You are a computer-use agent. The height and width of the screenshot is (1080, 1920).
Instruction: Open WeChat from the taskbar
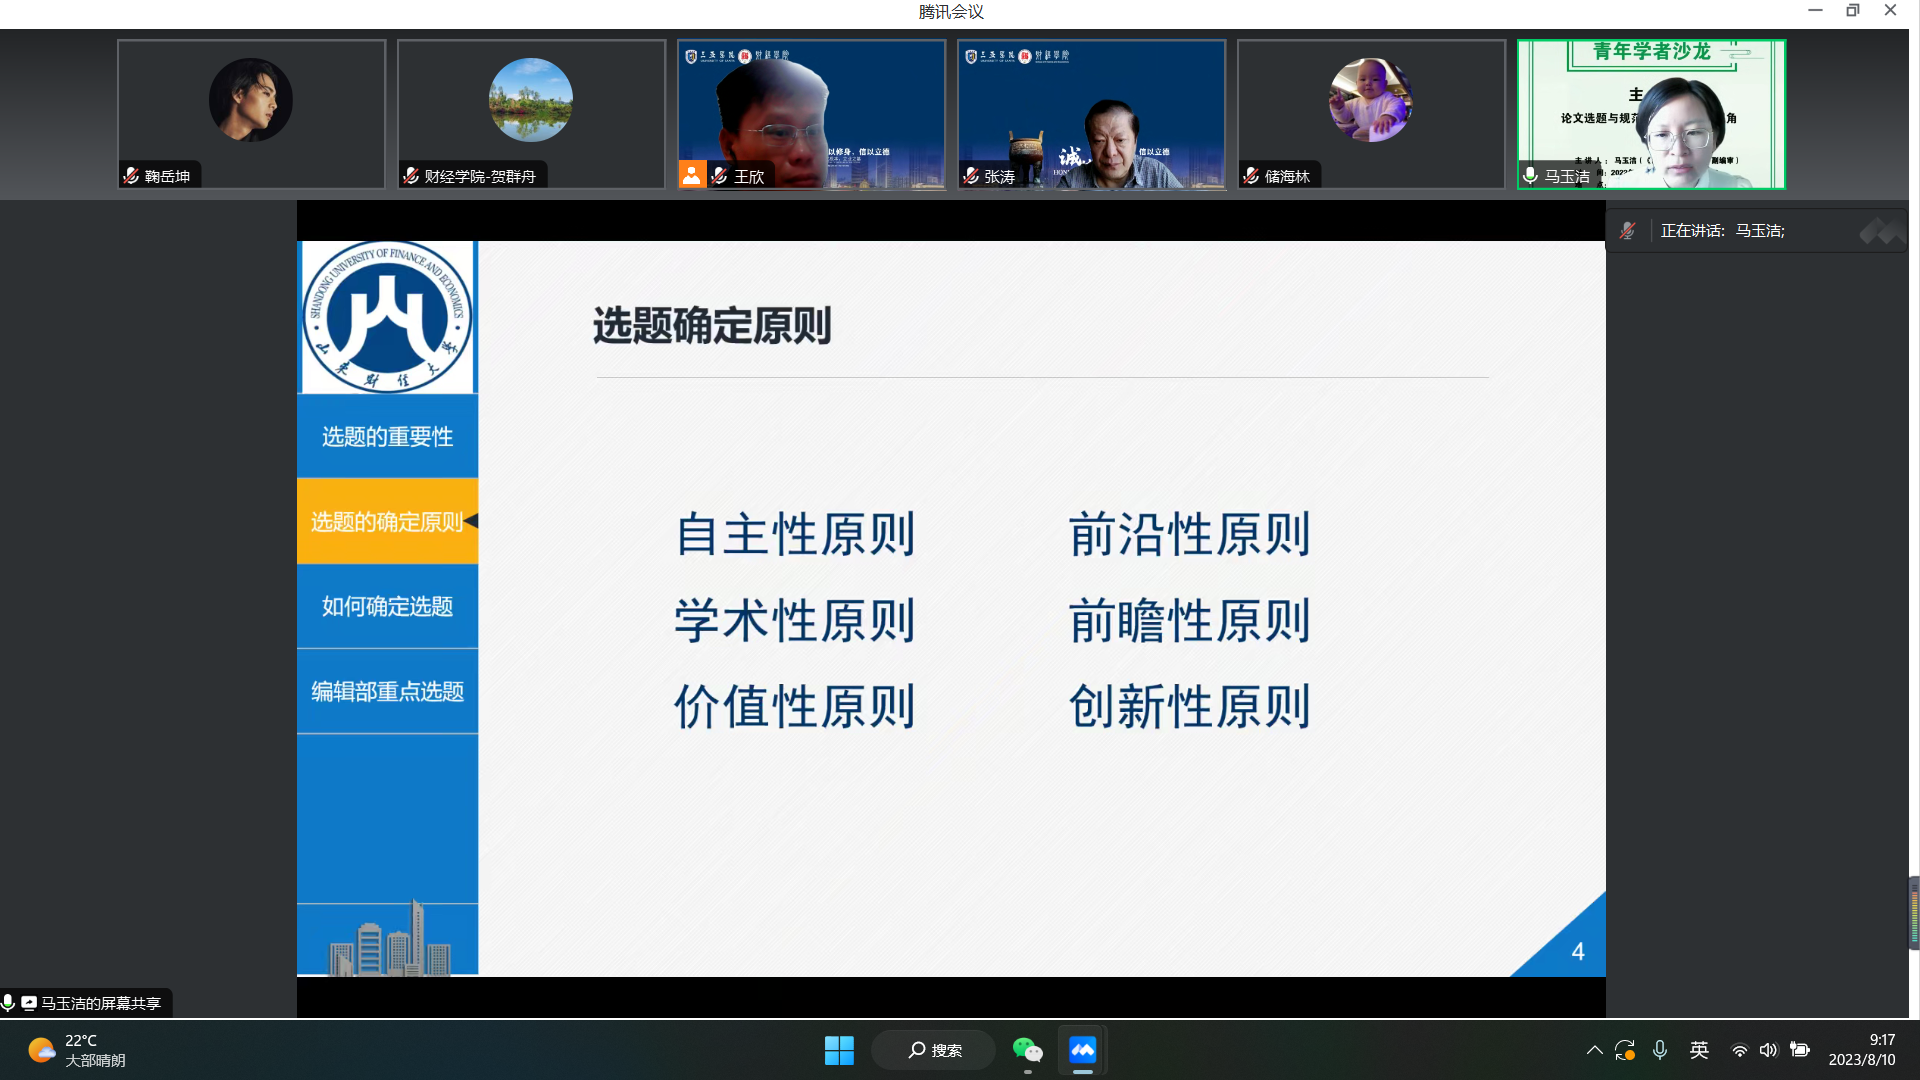1028,1050
